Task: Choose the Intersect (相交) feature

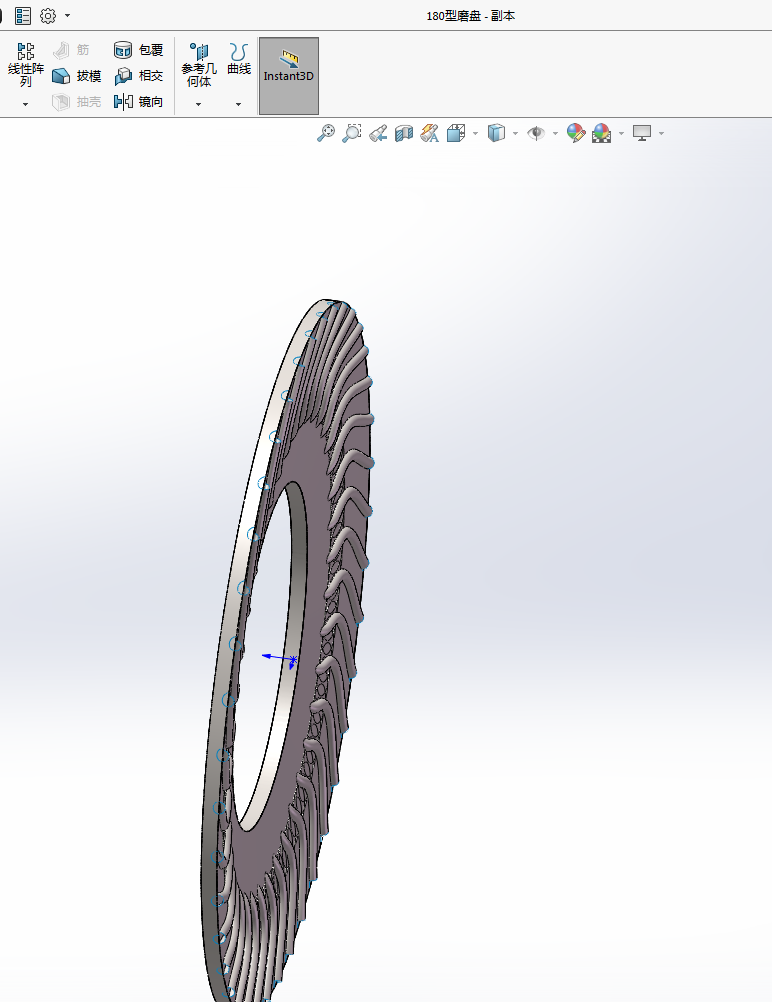Action: (x=138, y=76)
